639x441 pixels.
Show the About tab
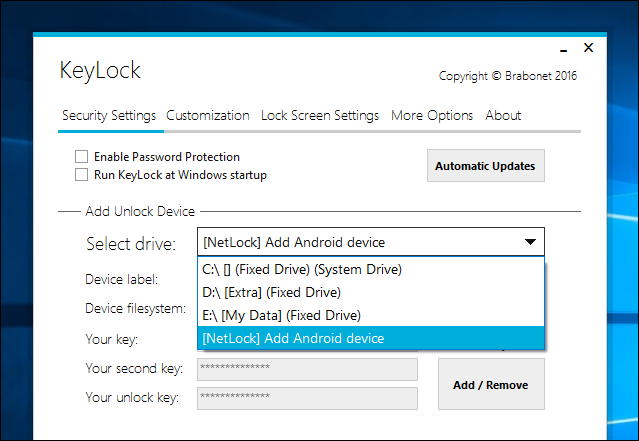pos(503,115)
